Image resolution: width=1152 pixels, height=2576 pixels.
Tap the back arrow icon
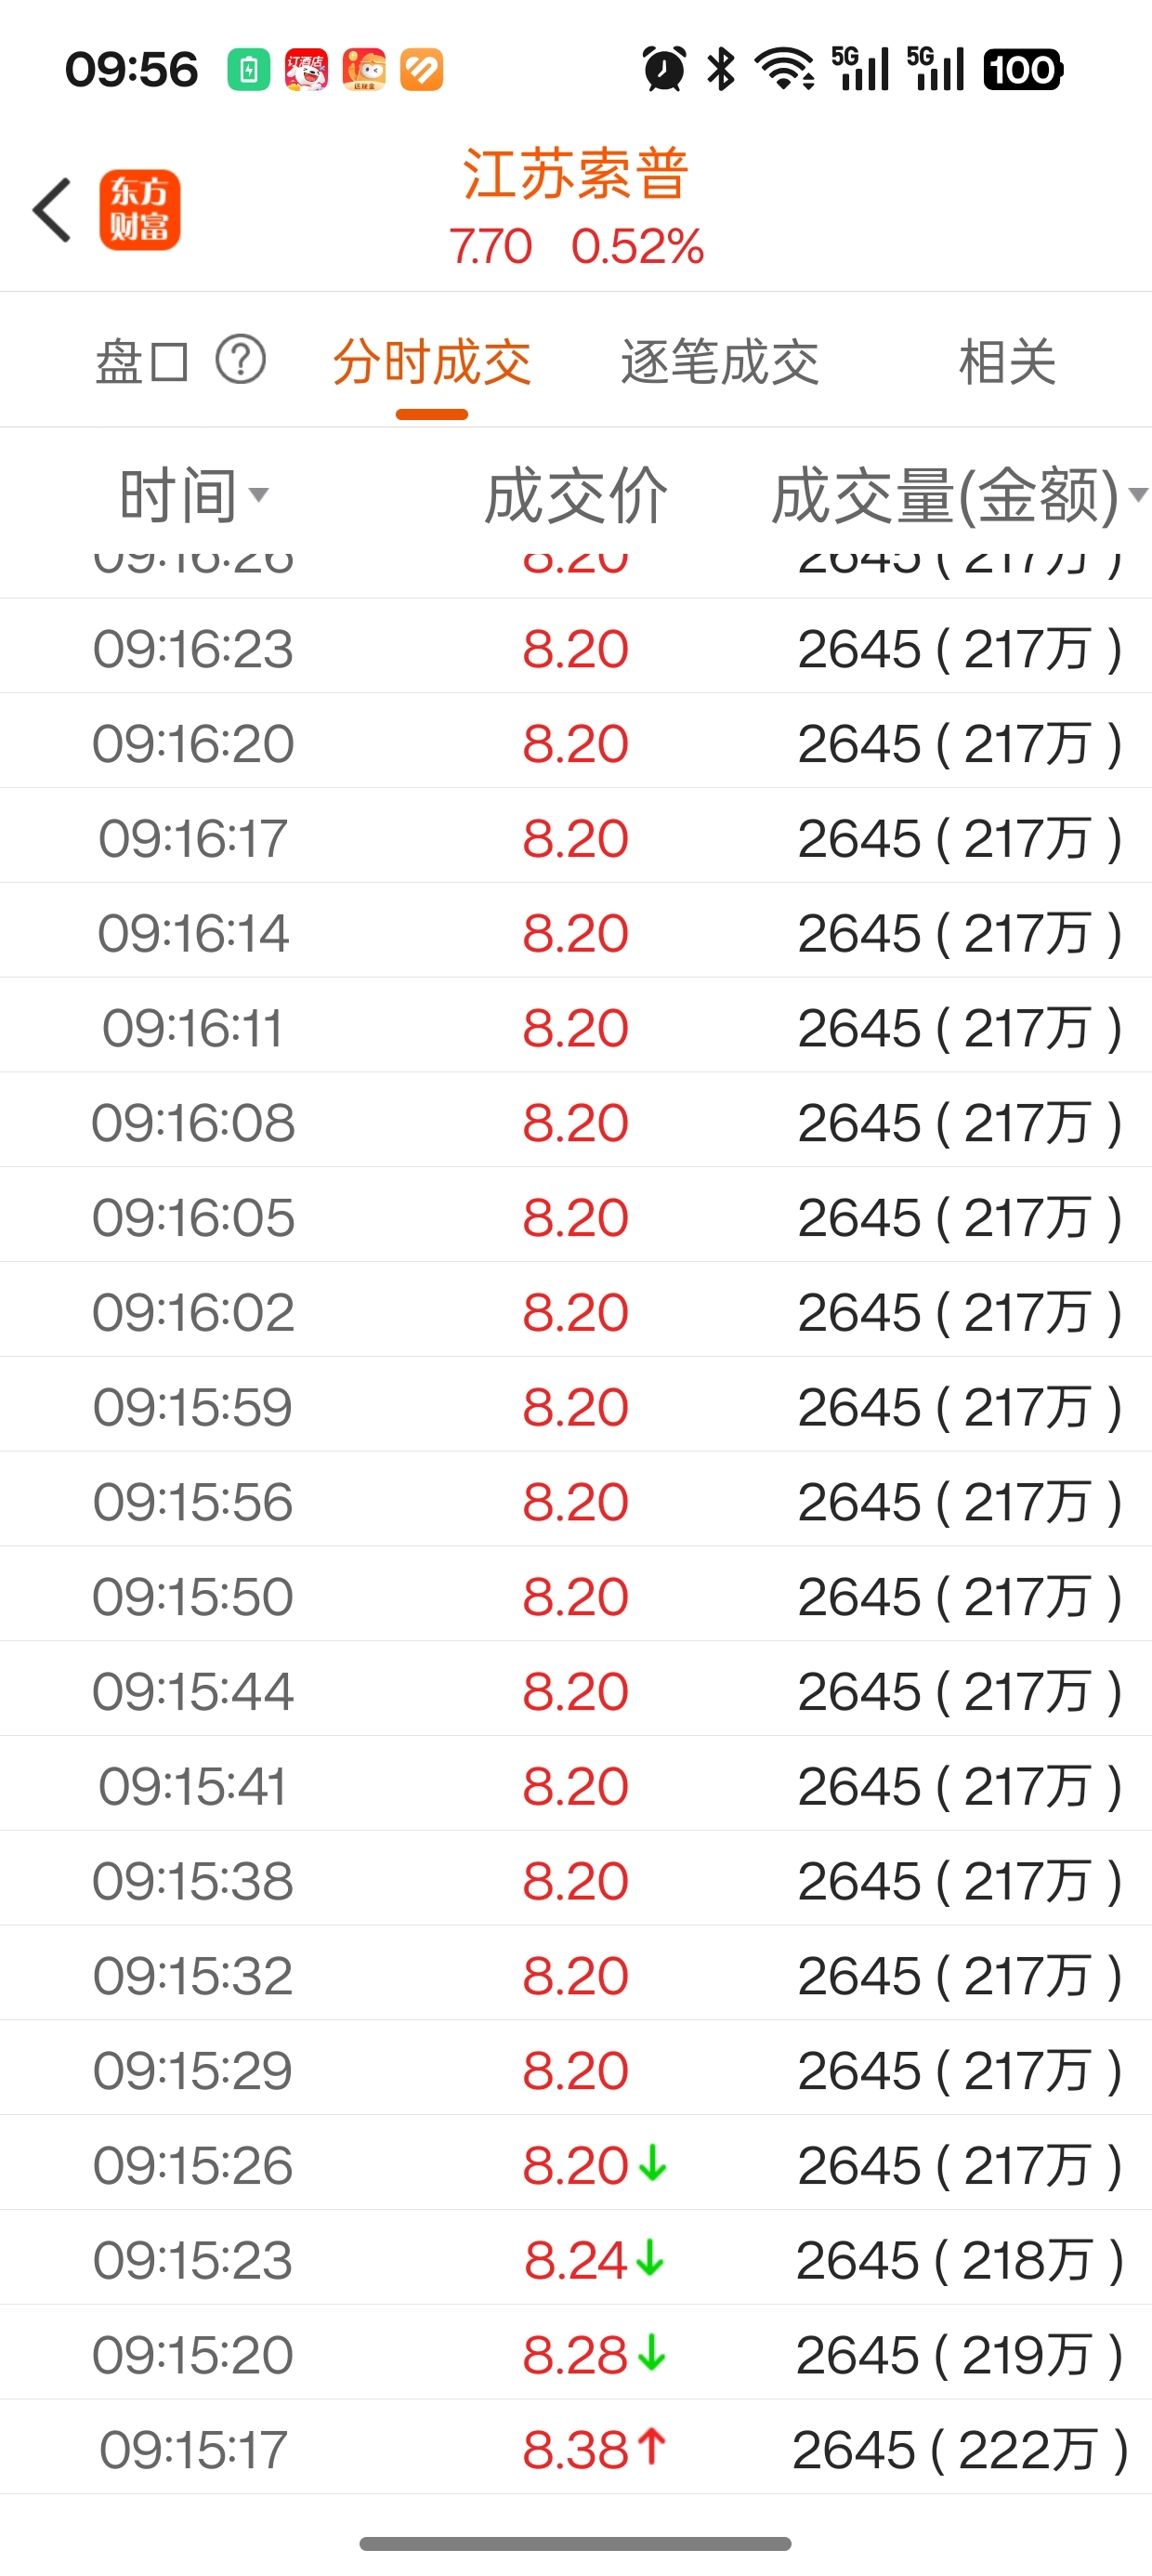click(53, 210)
